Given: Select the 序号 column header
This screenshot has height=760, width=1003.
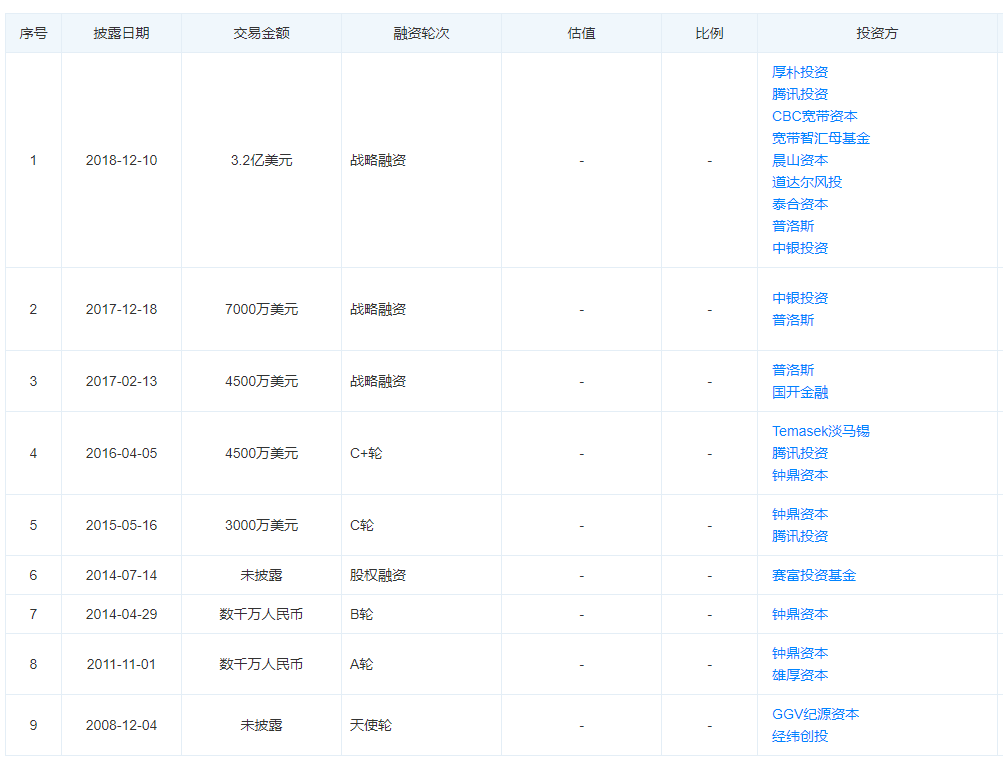Looking at the screenshot, I should (x=33, y=33).
